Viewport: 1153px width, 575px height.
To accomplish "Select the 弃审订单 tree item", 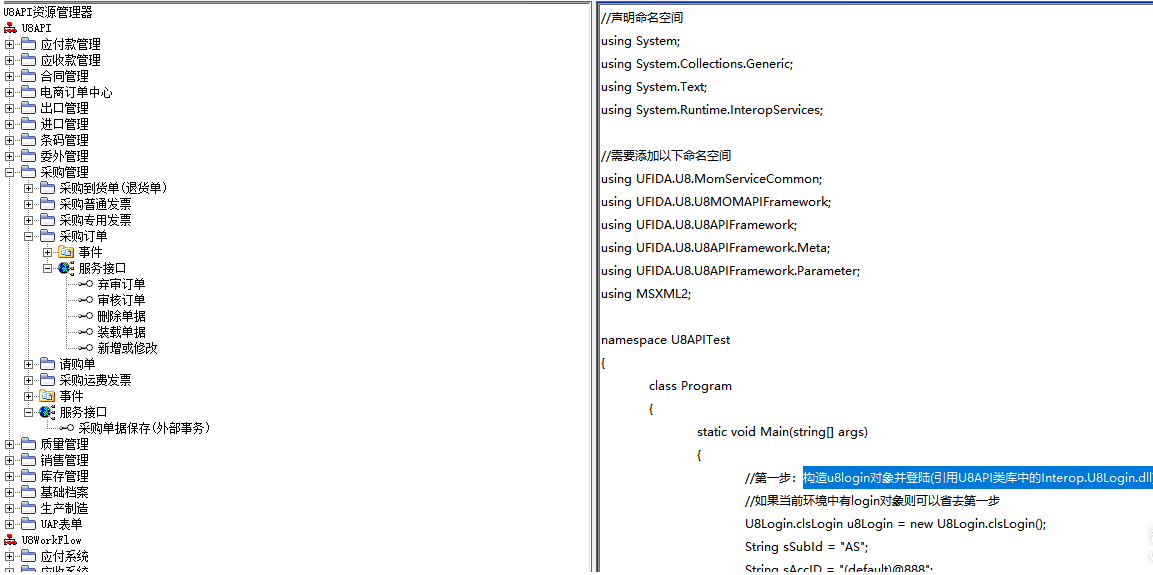I will [x=121, y=285].
